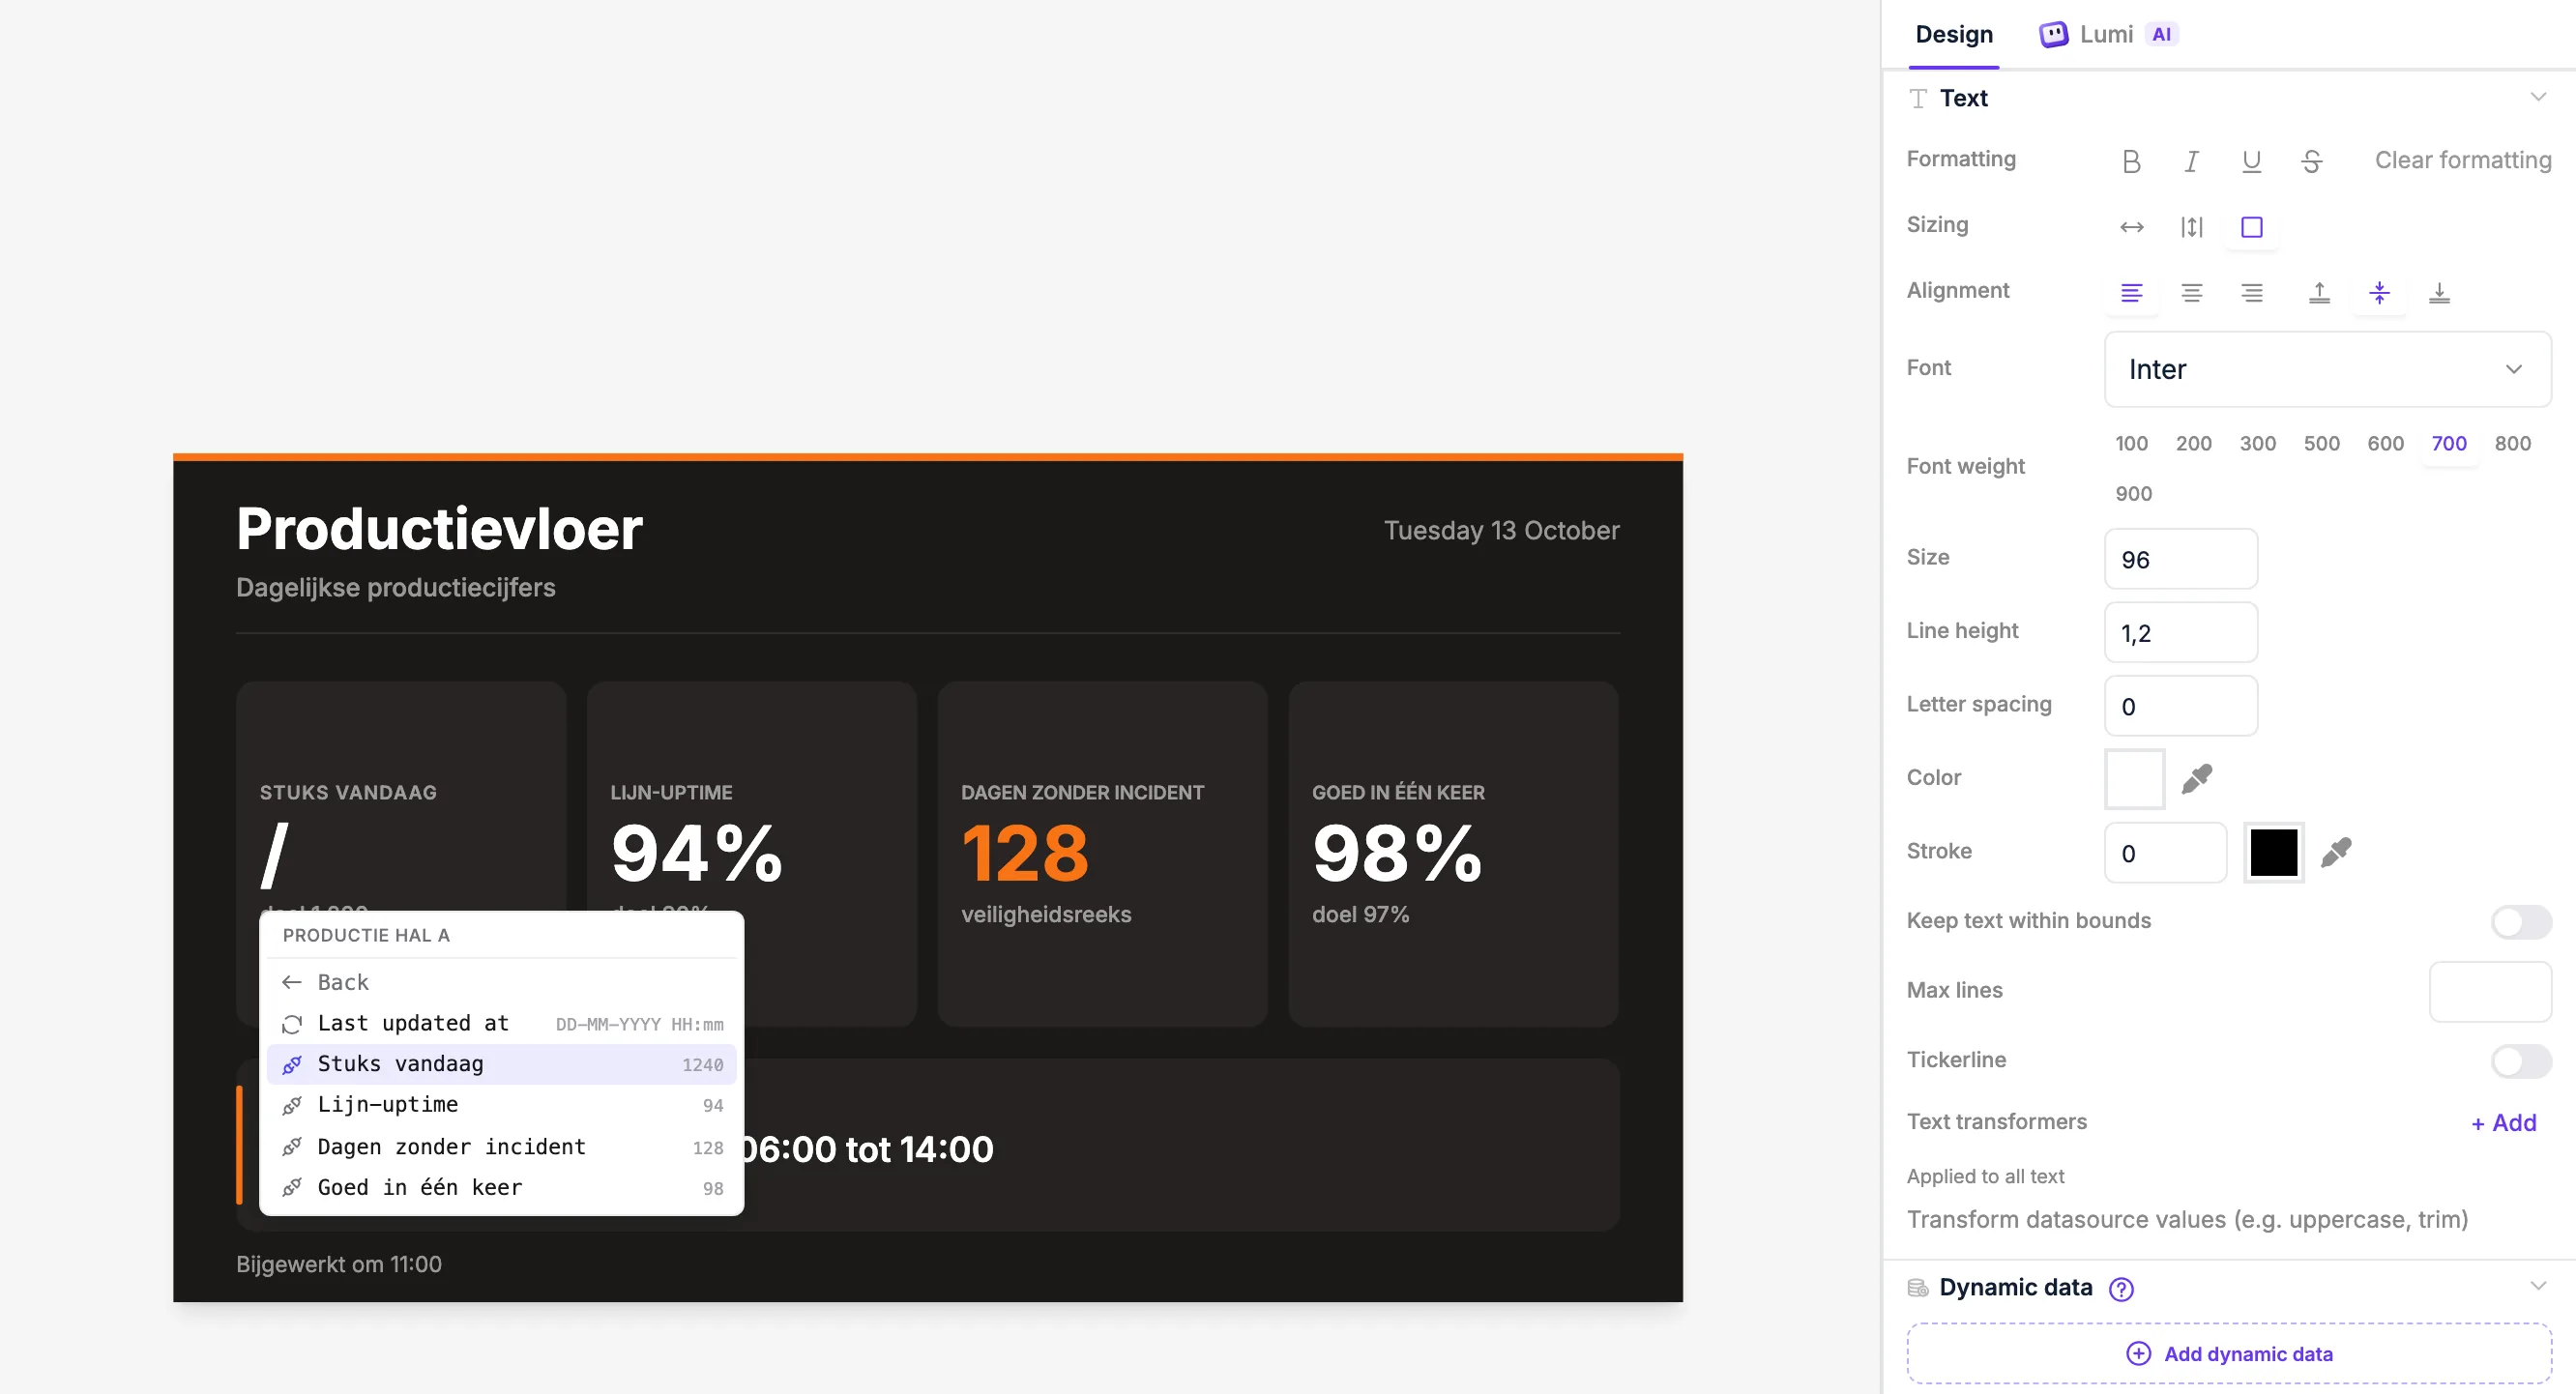
Task: Apply strikethrough formatting icon
Action: (x=2311, y=161)
